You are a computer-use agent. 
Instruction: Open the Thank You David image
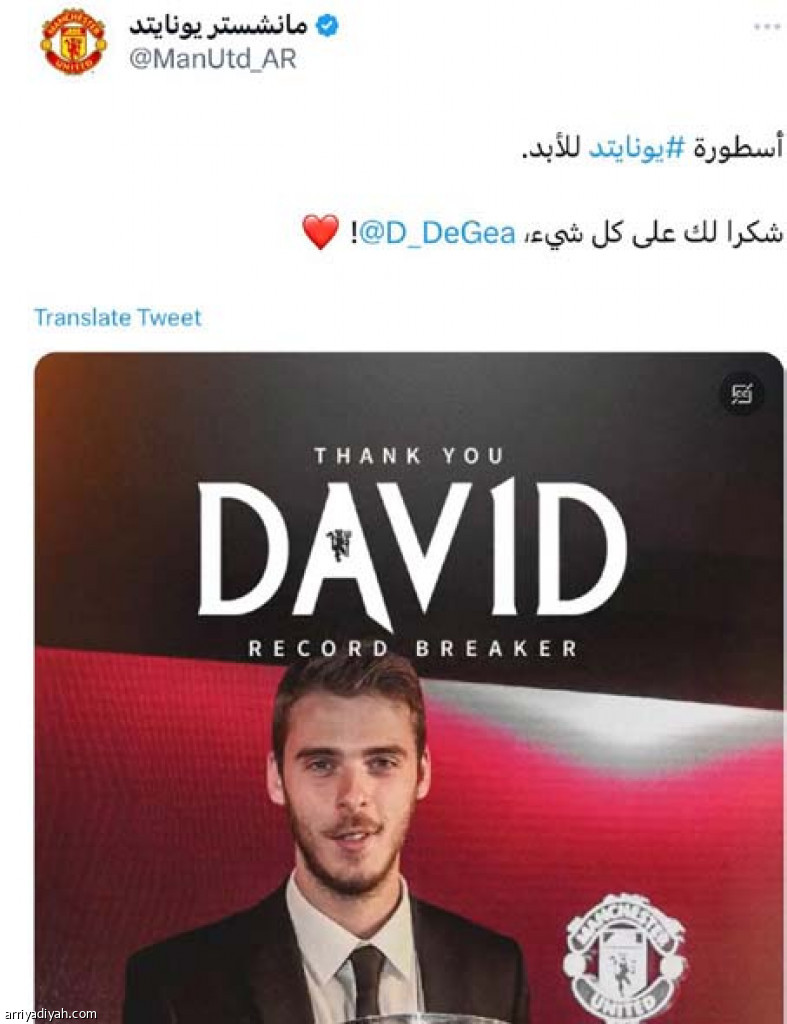409,688
